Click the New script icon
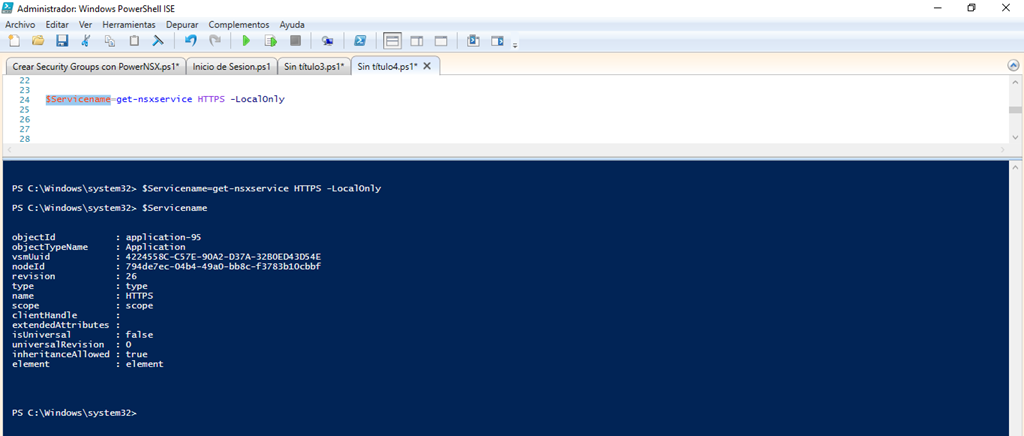 coord(14,41)
